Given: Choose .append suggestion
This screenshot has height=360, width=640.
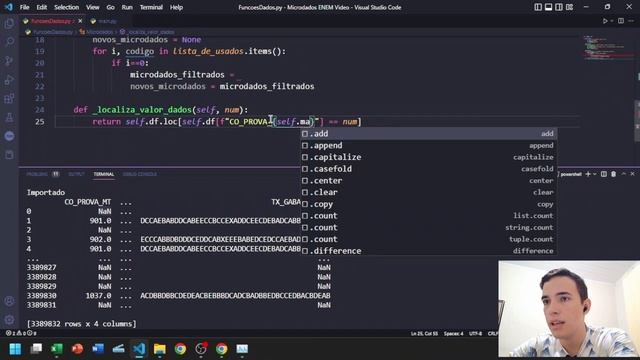Looking at the screenshot, I should [429, 145].
